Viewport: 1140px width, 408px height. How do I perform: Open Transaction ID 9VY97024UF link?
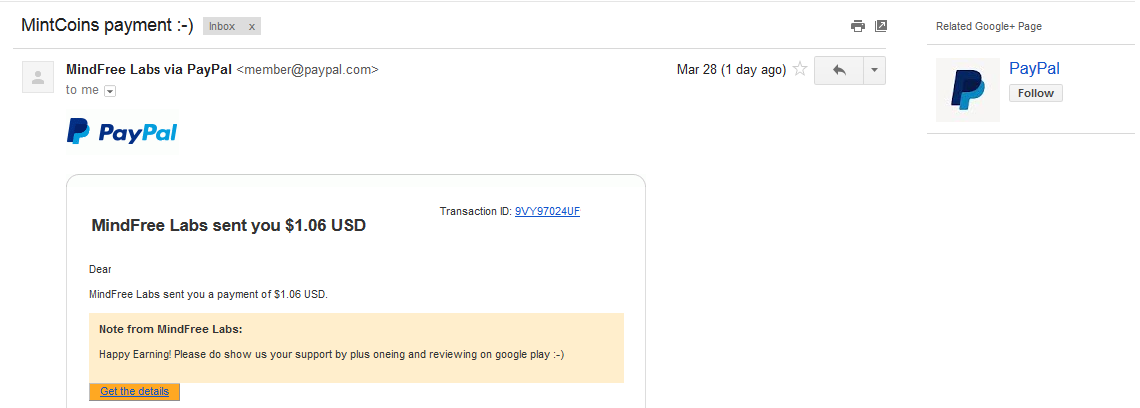[x=547, y=212]
